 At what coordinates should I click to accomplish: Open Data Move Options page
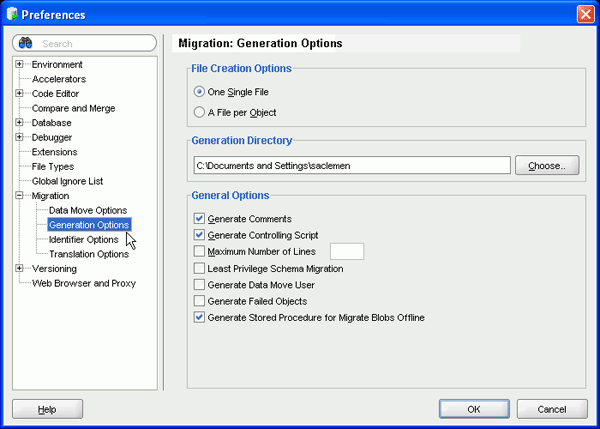[x=88, y=211]
